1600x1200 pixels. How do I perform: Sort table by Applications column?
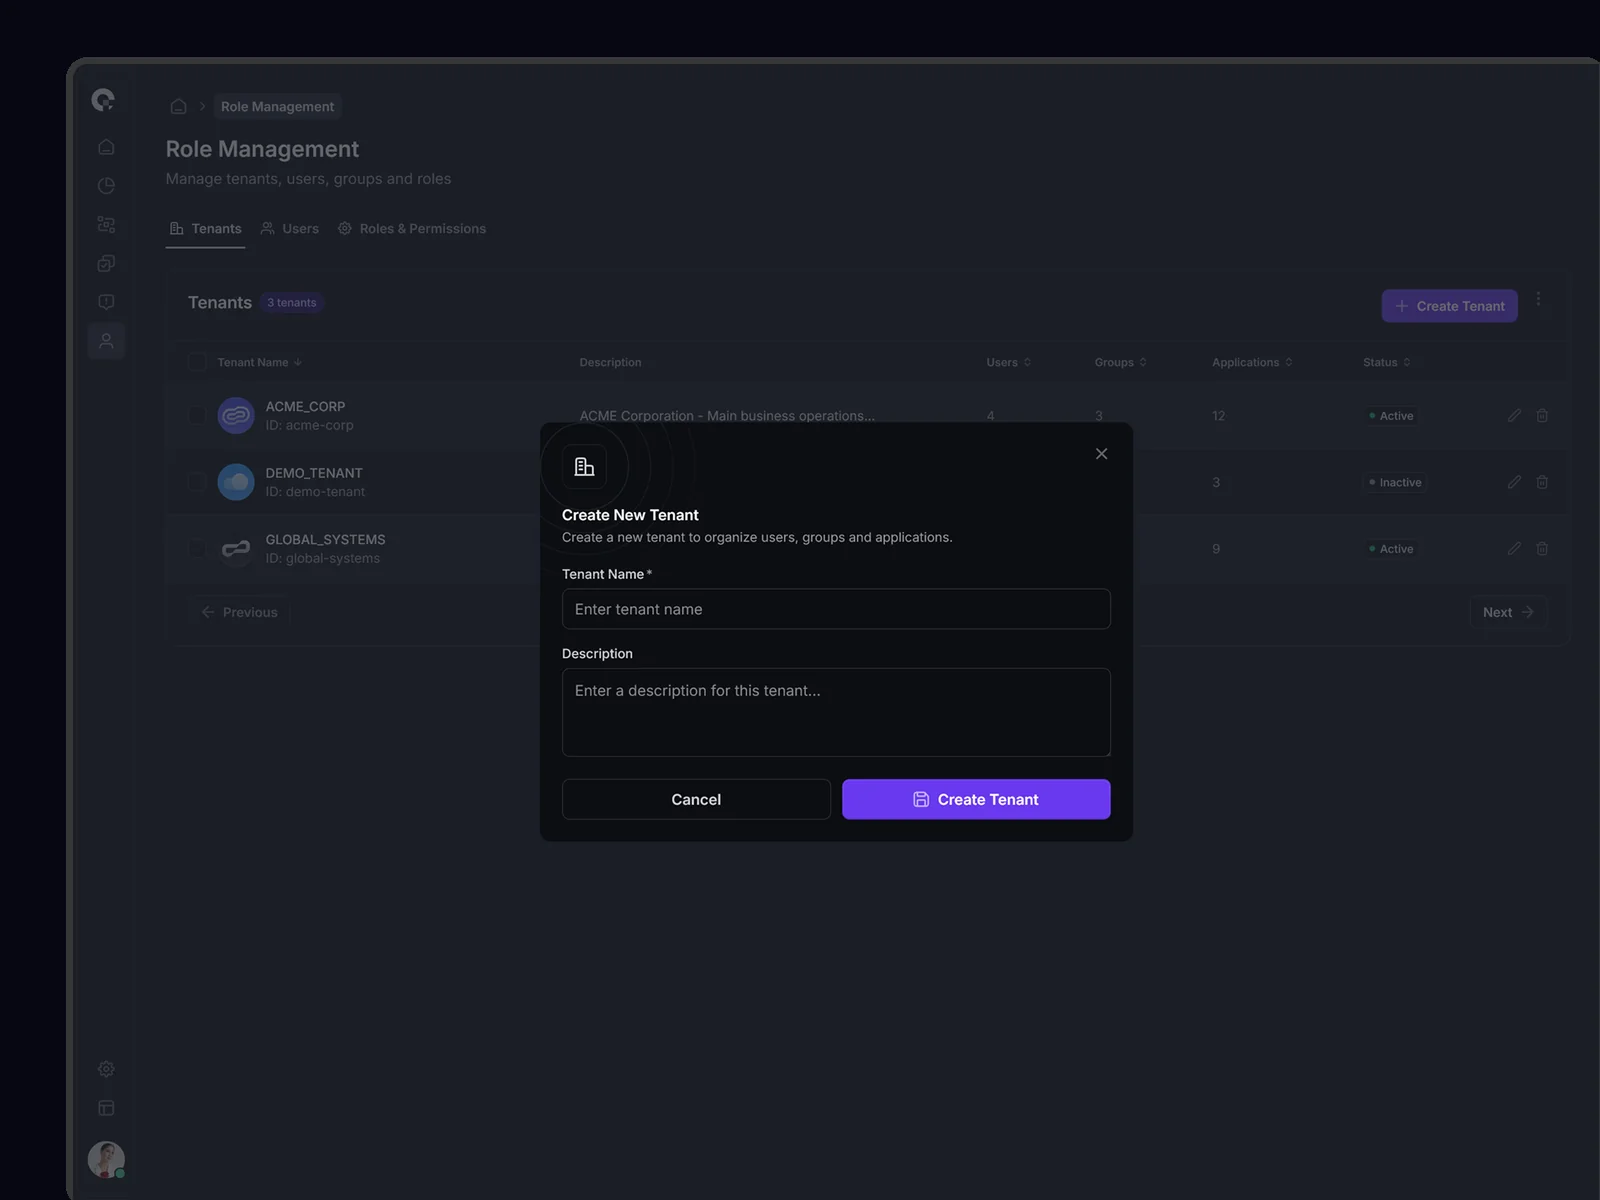coord(1252,362)
